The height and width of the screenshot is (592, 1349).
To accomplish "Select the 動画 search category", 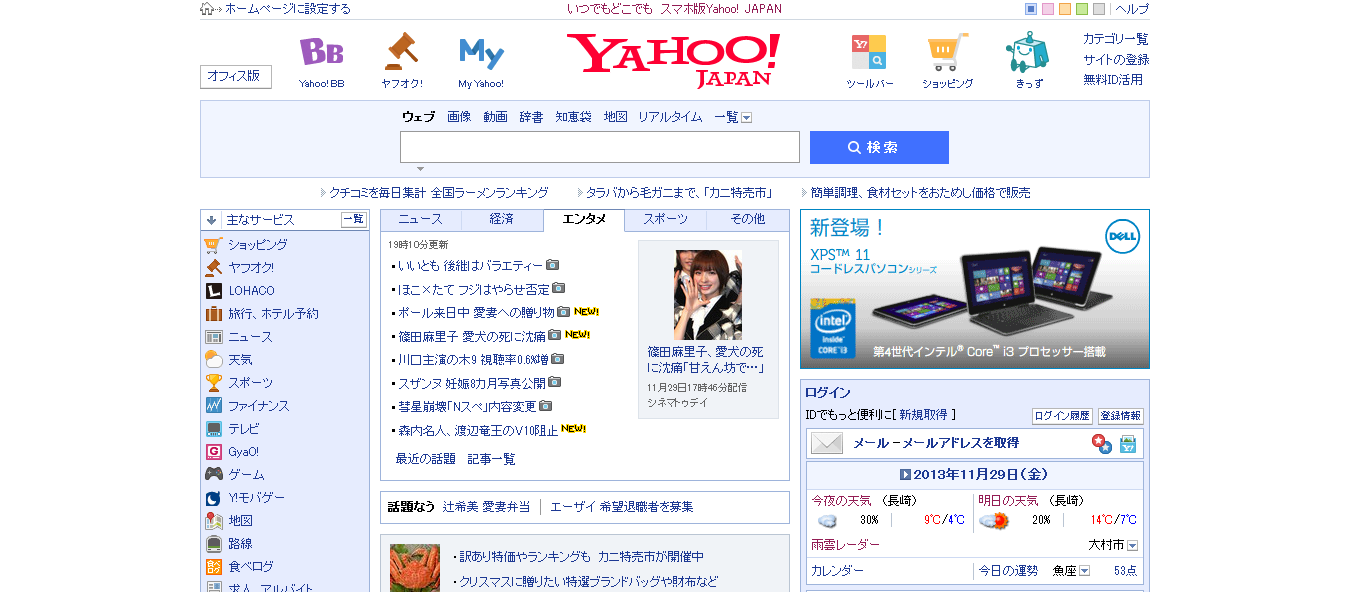I will (x=495, y=117).
